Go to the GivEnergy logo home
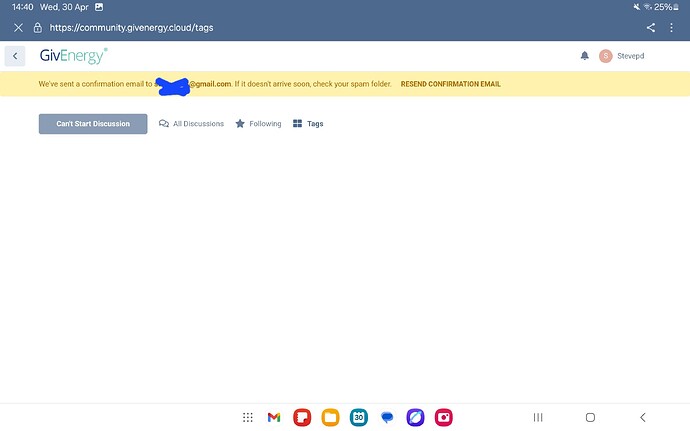Image resolution: width=690 pixels, height=431 pixels. tap(73, 56)
